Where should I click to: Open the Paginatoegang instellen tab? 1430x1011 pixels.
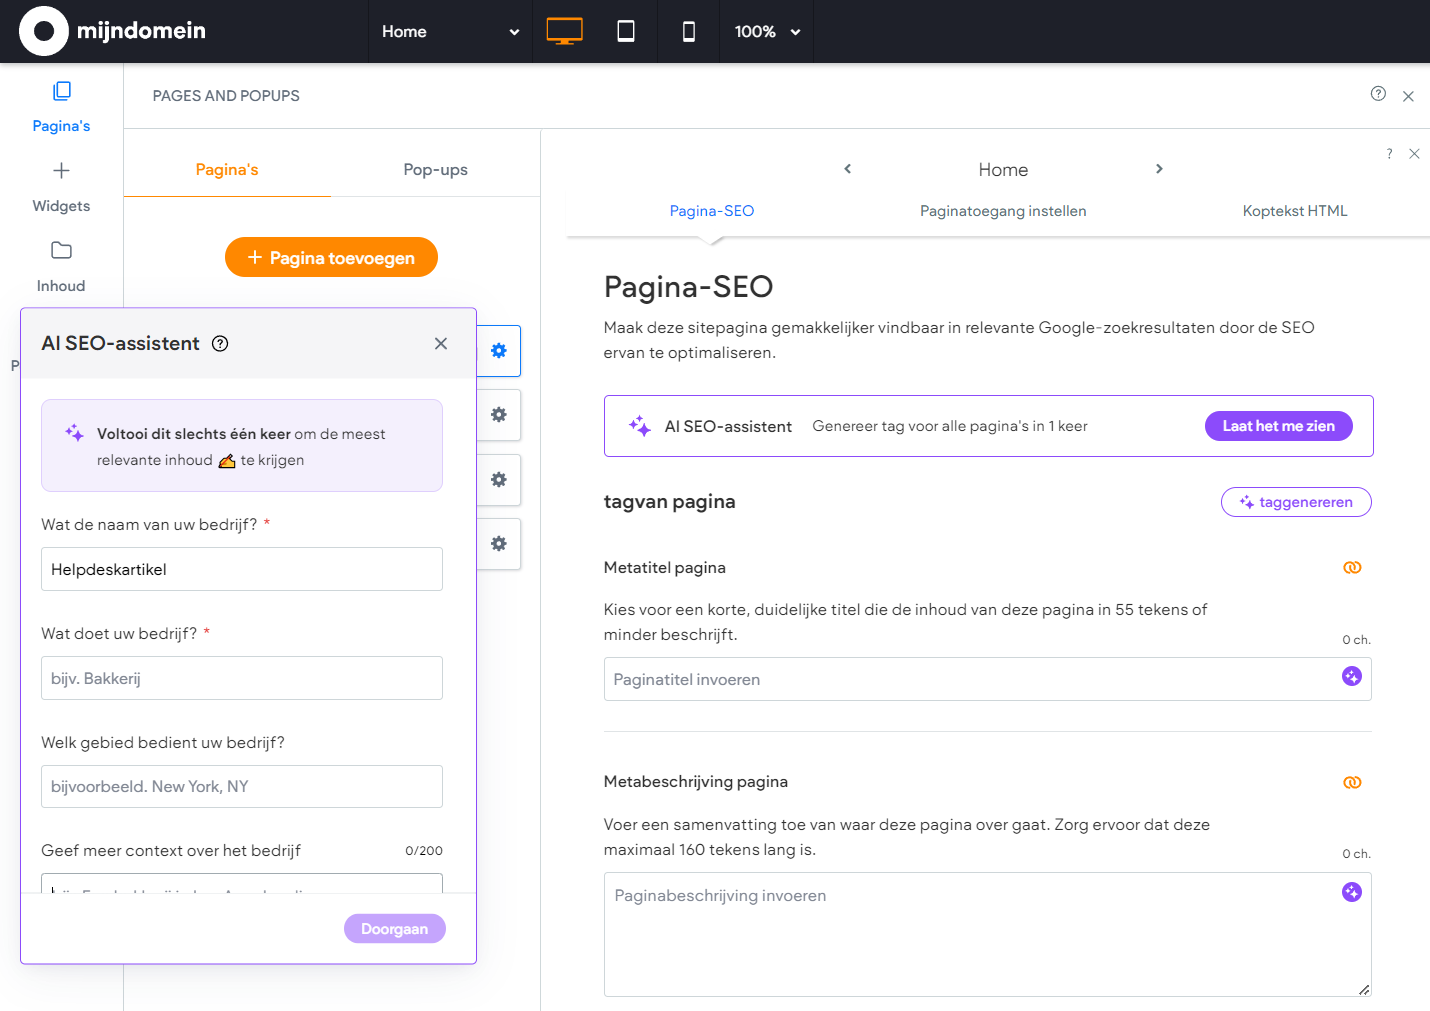(1002, 211)
